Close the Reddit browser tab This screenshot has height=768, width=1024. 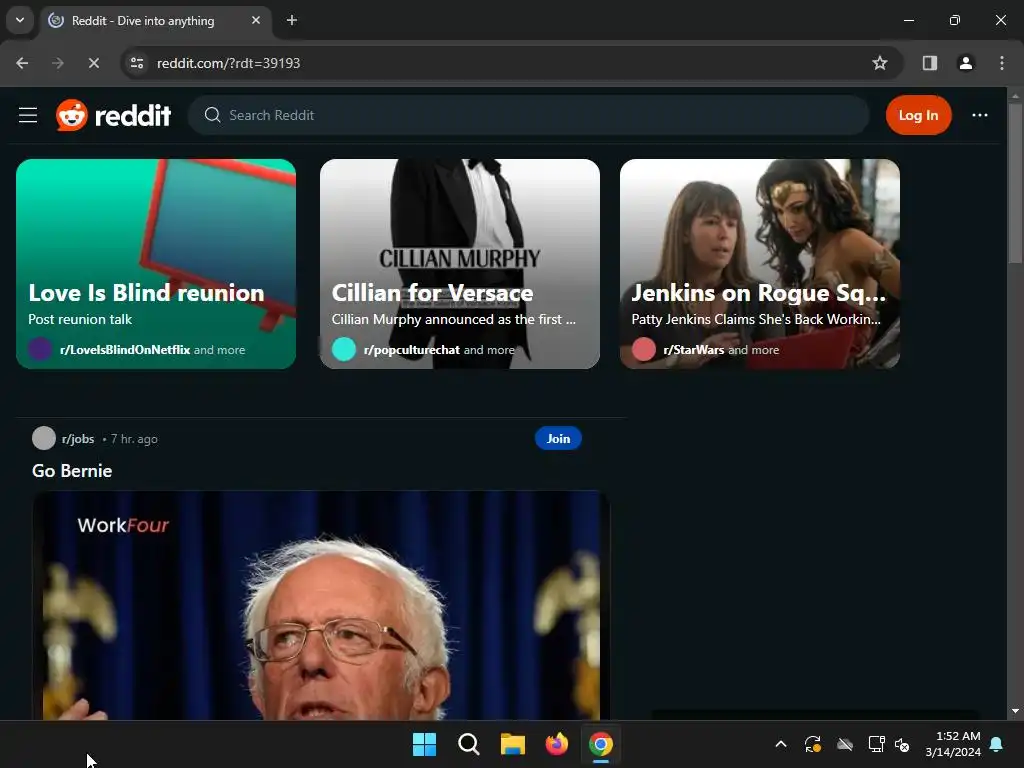256,20
